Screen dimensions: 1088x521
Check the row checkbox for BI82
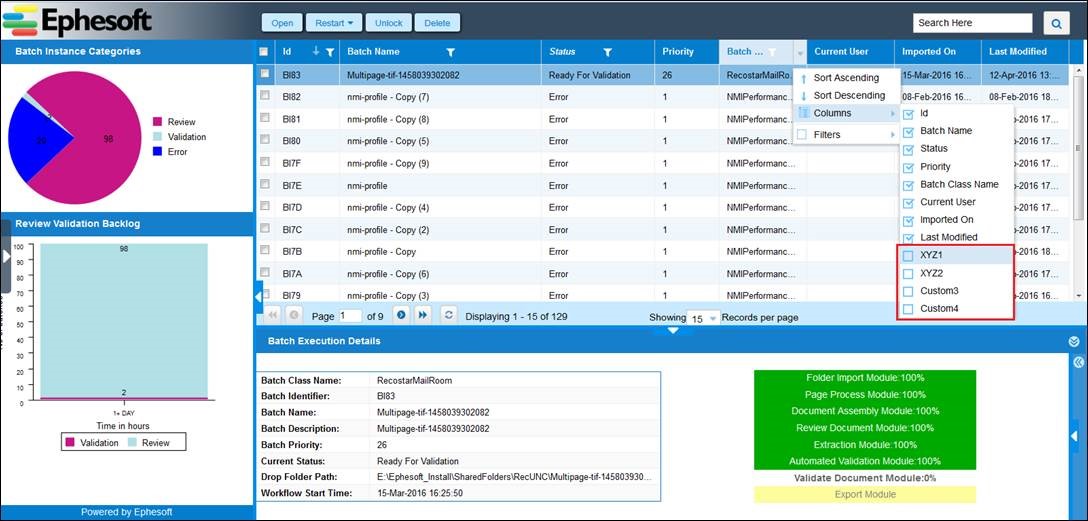click(x=264, y=96)
